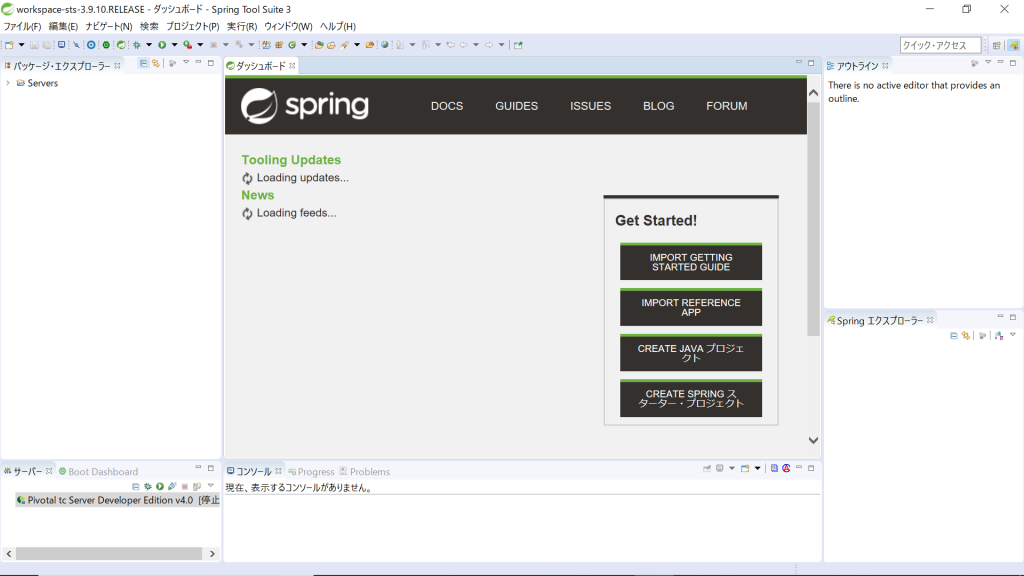Switch to the Boot Dashboard tab
This screenshot has height=576, width=1024.
(98, 472)
